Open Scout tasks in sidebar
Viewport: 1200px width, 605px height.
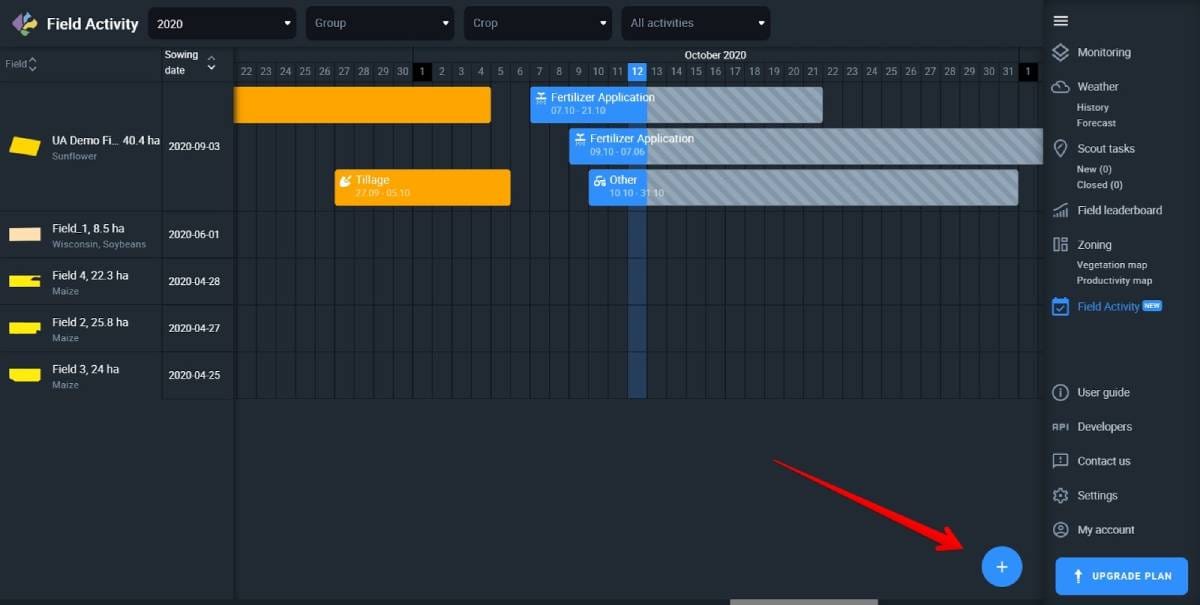[1105, 149]
